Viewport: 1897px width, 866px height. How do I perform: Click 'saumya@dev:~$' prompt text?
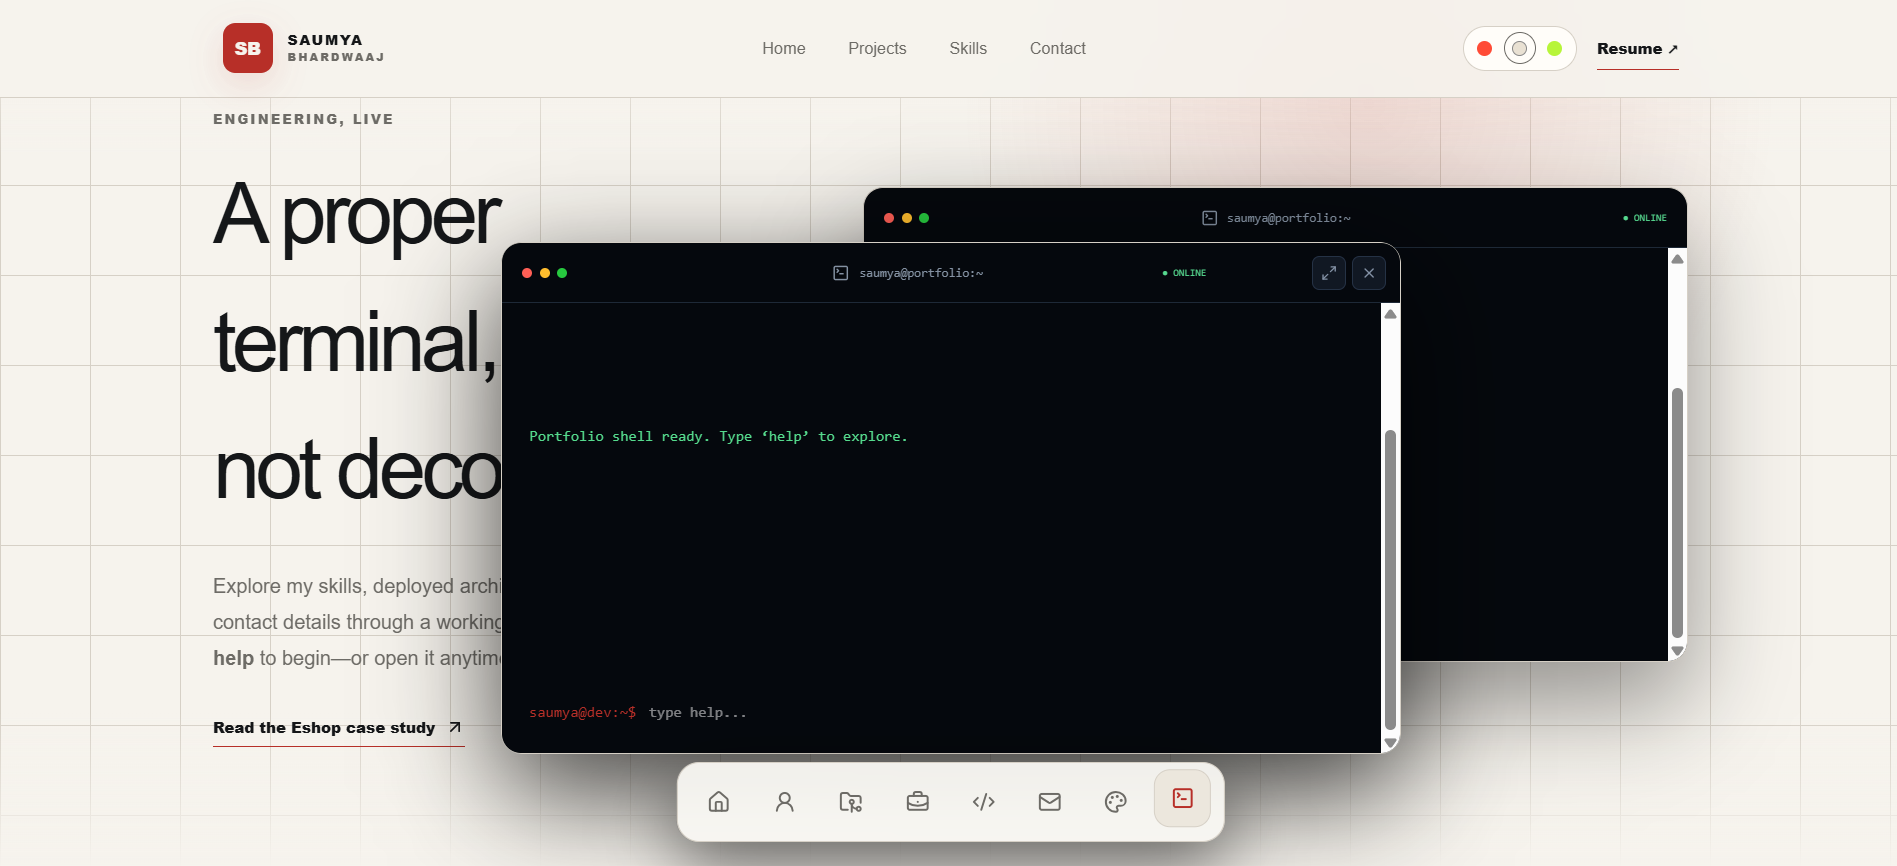point(582,713)
